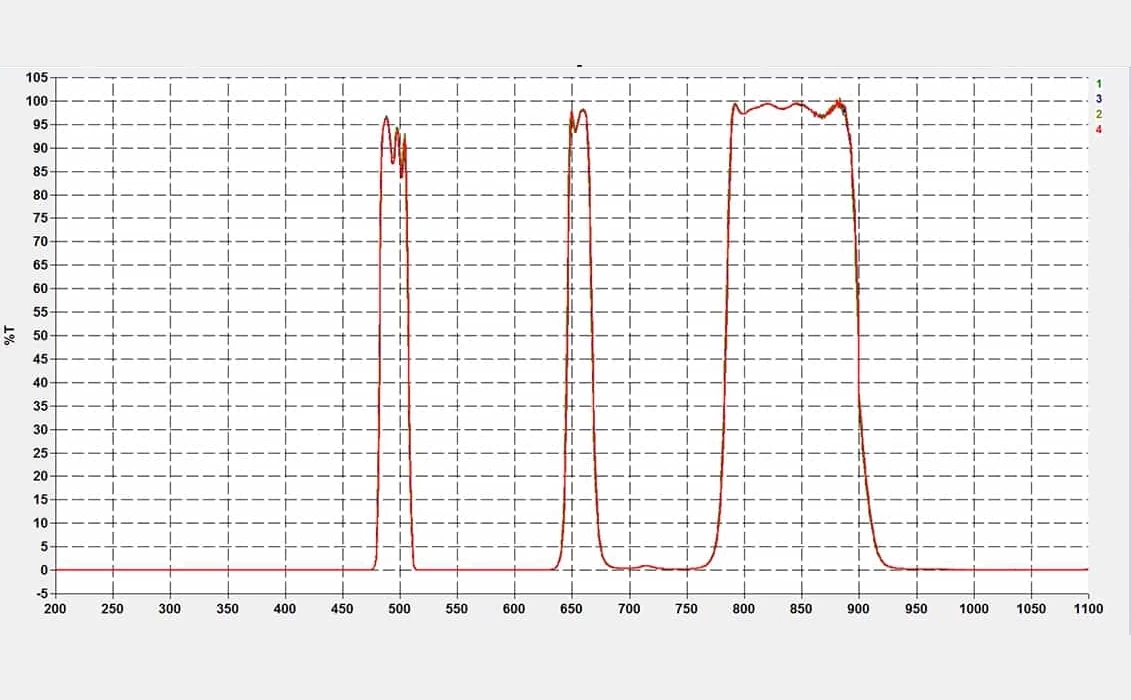
Task: Click the first peak top near 490 nm
Action: 386,117
